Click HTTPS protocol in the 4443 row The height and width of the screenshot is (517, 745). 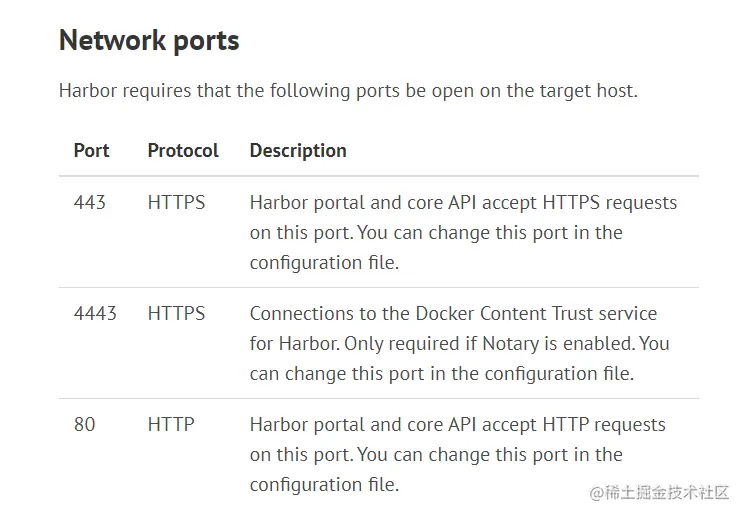tap(176, 314)
